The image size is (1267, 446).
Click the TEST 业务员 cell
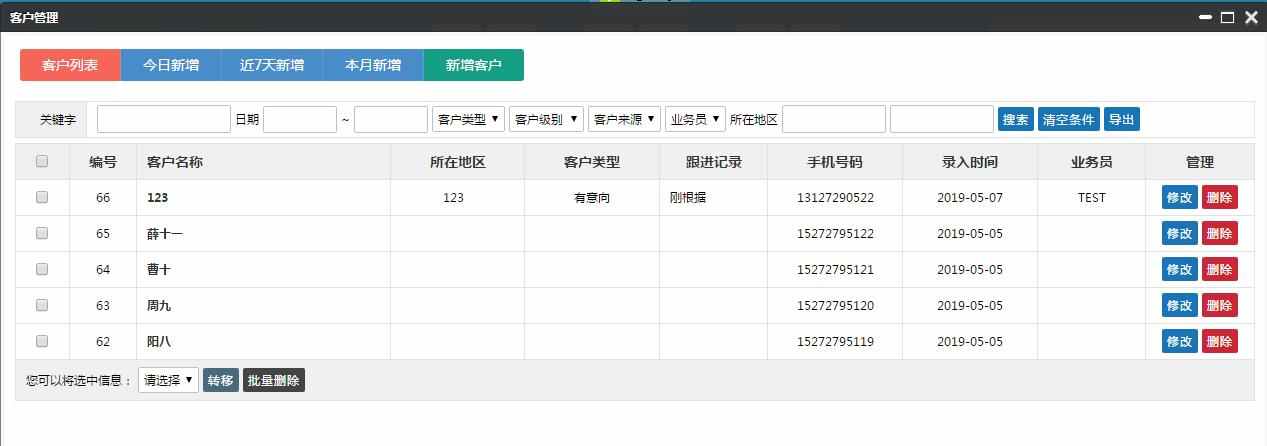tap(1092, 198)
